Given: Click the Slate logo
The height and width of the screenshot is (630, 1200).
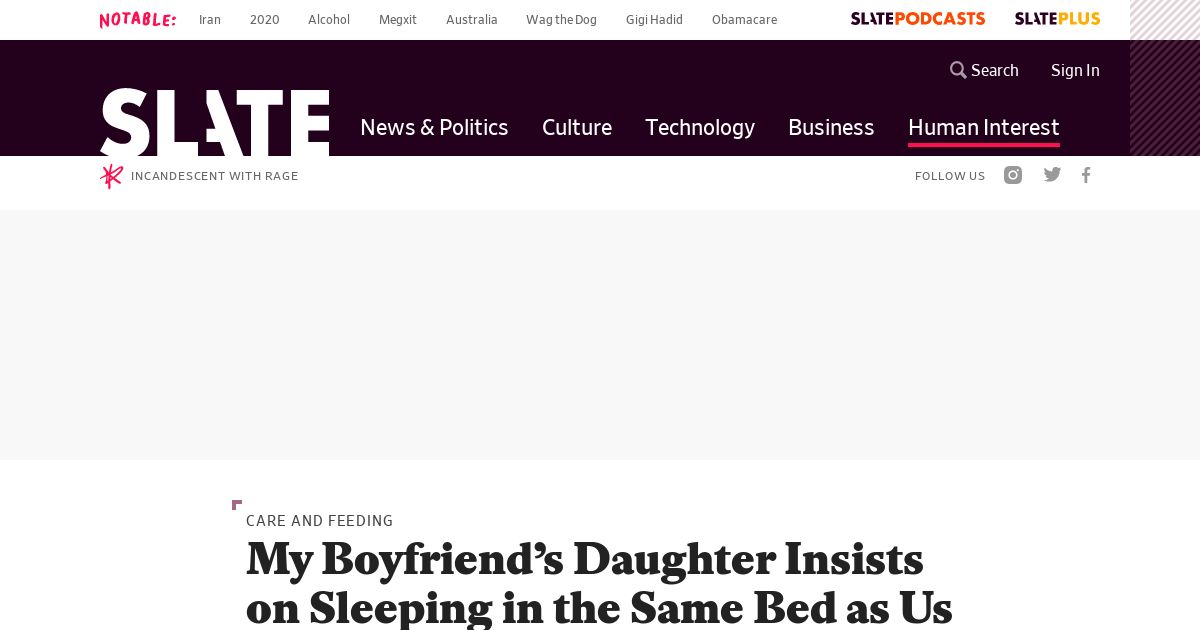Looking at the screenshot, I should 214,122.
